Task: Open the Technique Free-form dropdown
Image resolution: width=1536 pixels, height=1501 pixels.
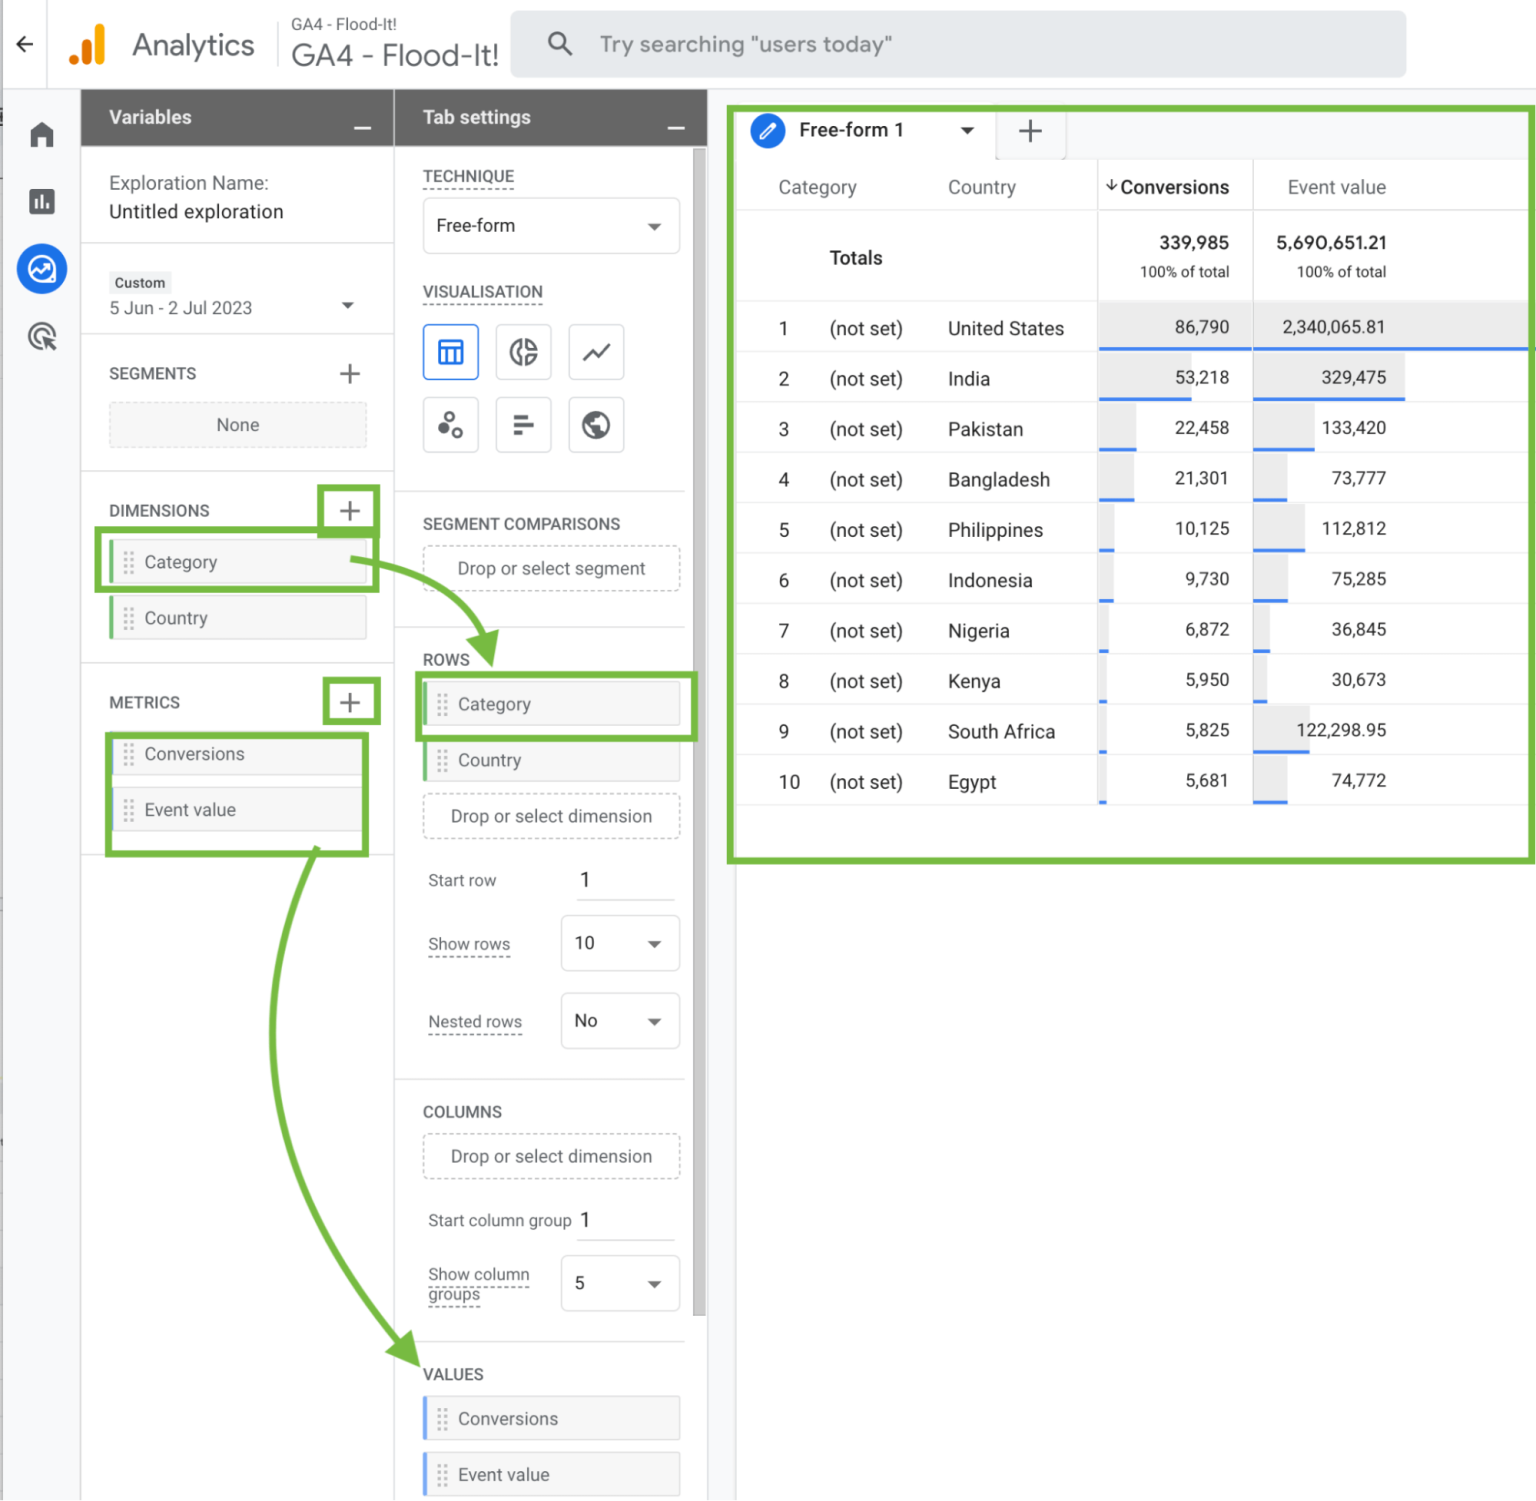Action: (550, 226)
